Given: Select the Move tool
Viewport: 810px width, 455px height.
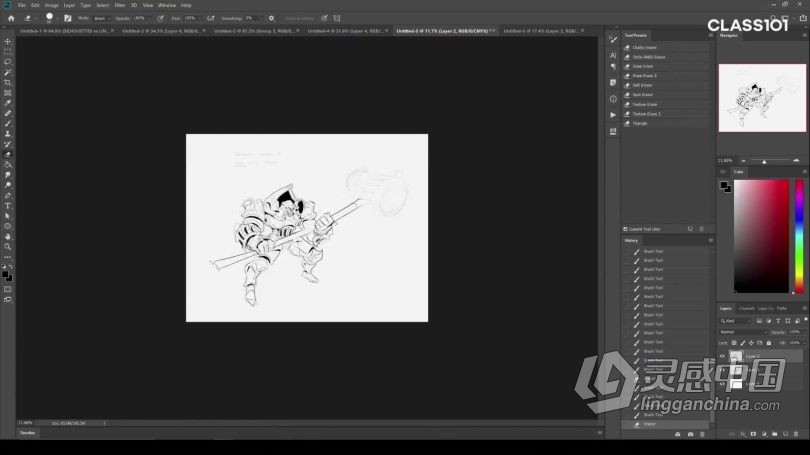Looking at the screenshot, I should pos(7,41).
